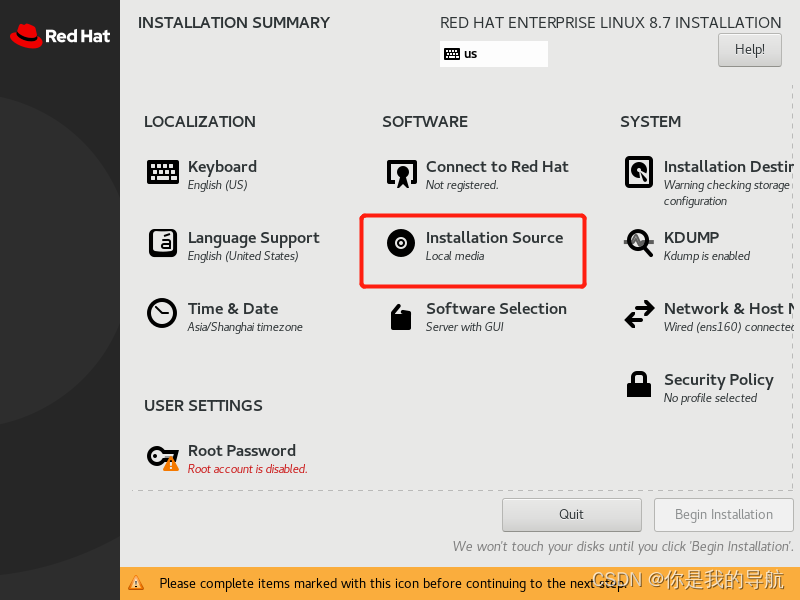Click Begin Installation button
This screenshot has width=800, height=600.
click(723, 515)
